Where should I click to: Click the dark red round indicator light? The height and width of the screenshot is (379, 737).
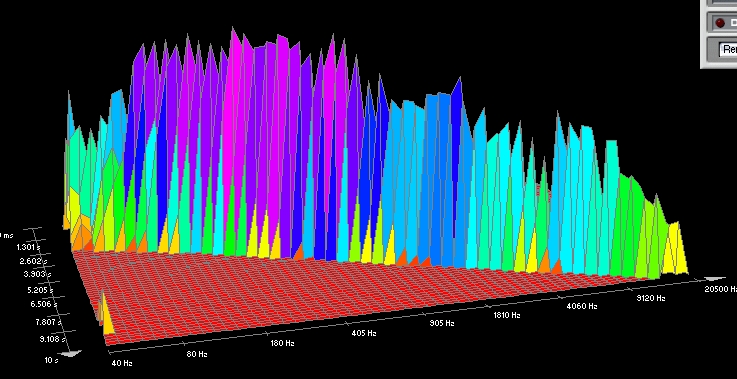click(720, 23)
